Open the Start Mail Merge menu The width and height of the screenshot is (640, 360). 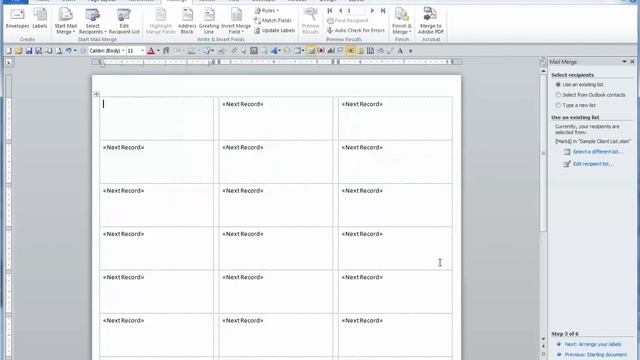[x=65, y=21]
